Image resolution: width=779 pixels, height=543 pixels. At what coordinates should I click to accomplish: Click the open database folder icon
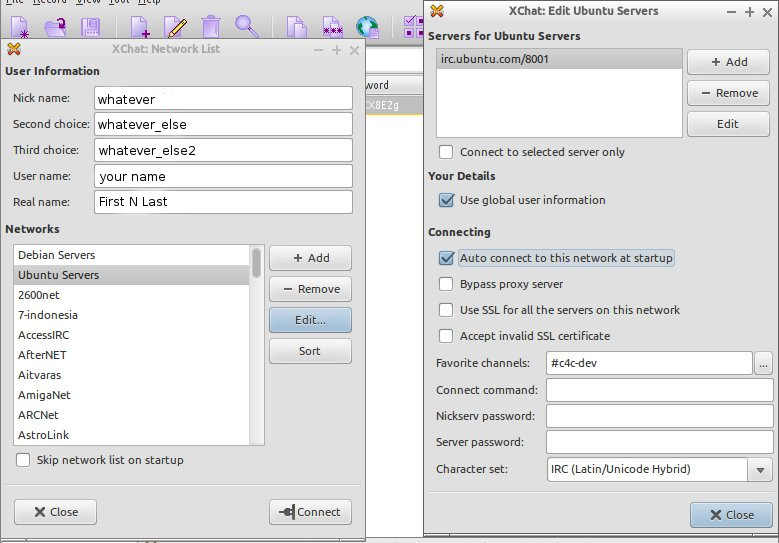click(x=54, y=26)
